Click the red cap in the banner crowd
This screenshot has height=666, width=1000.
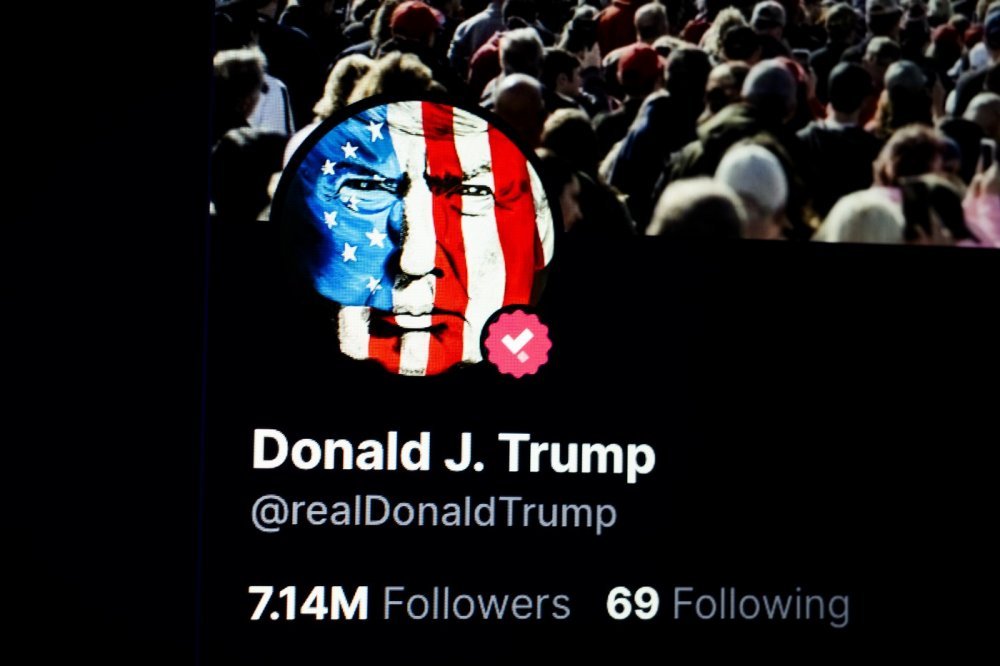[x=415, y=19]
